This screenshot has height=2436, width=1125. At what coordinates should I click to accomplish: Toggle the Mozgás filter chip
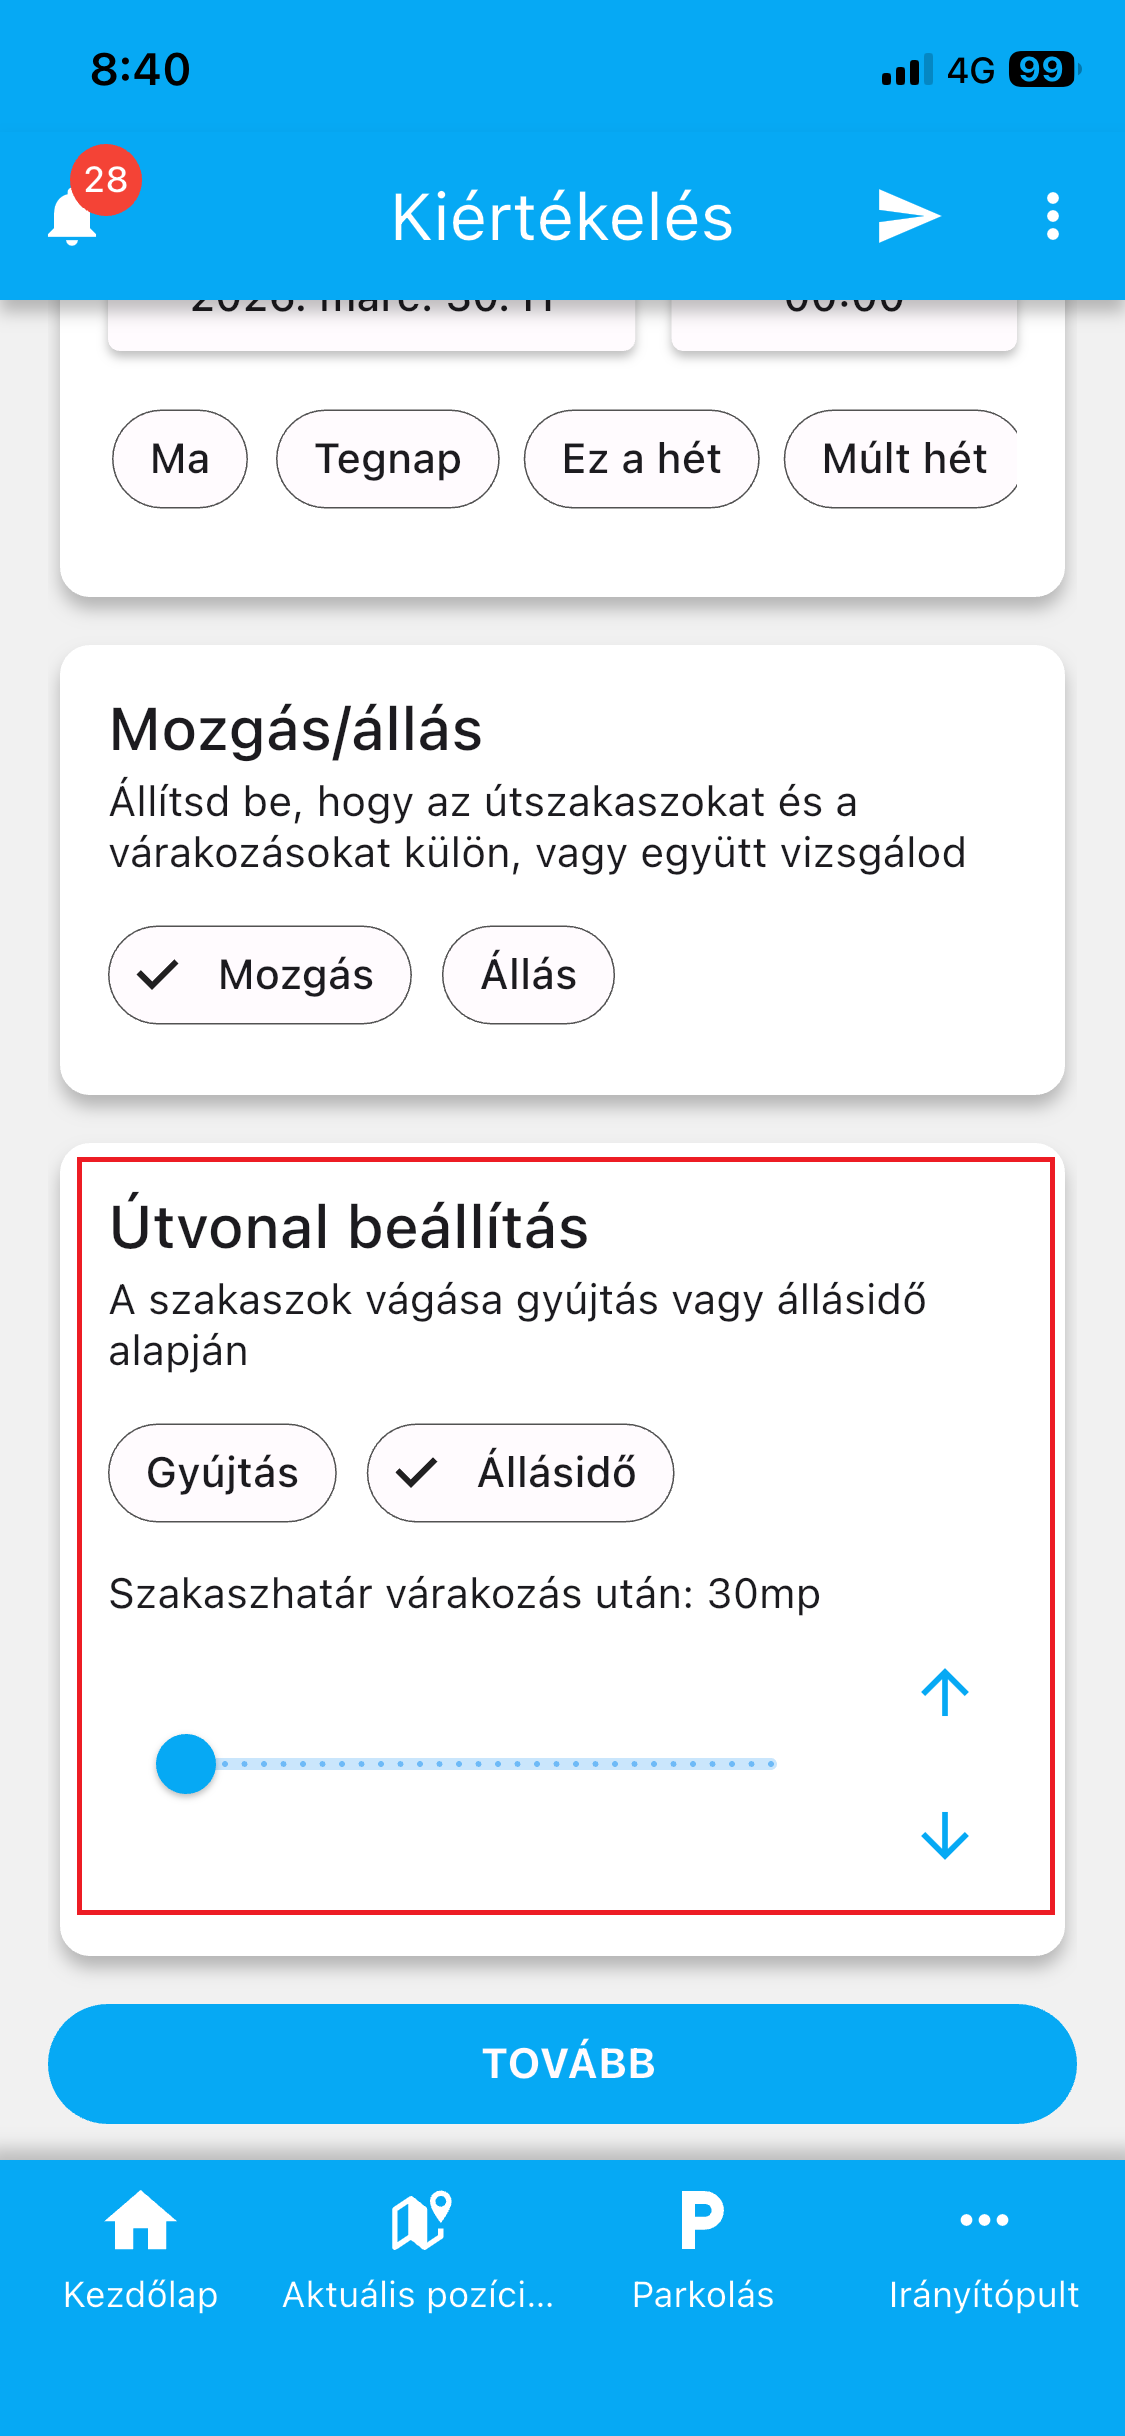pyautogui.click(x=260, y=975)
